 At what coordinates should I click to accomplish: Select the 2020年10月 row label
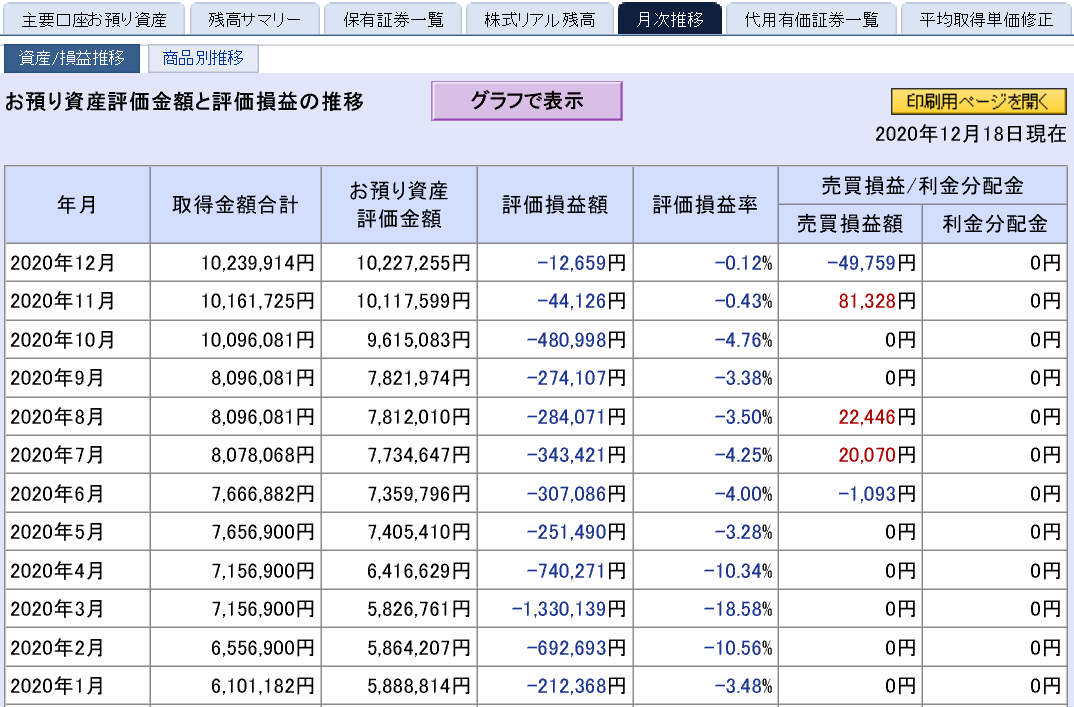pos(77,340)
